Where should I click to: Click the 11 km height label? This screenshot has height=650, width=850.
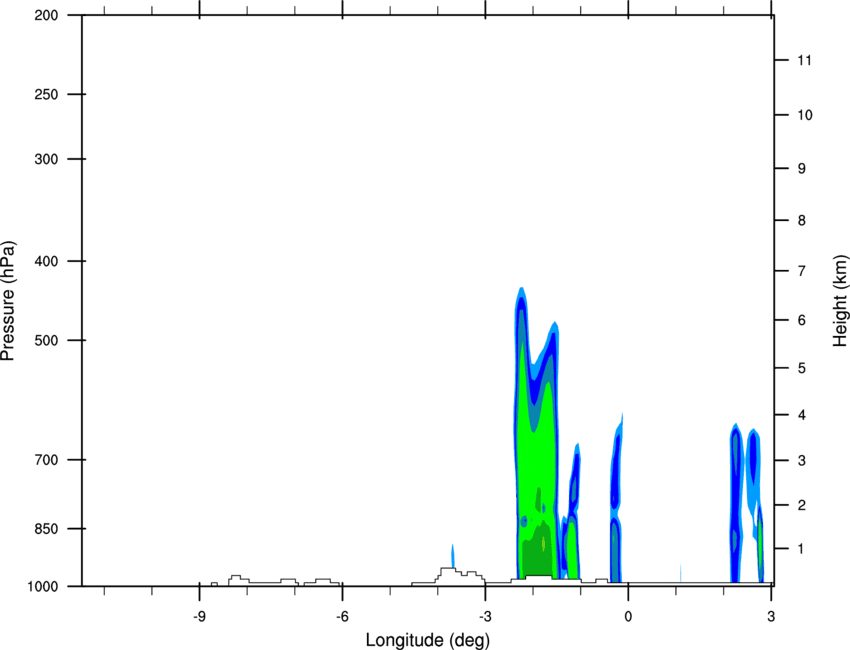[x=805, y=60]
